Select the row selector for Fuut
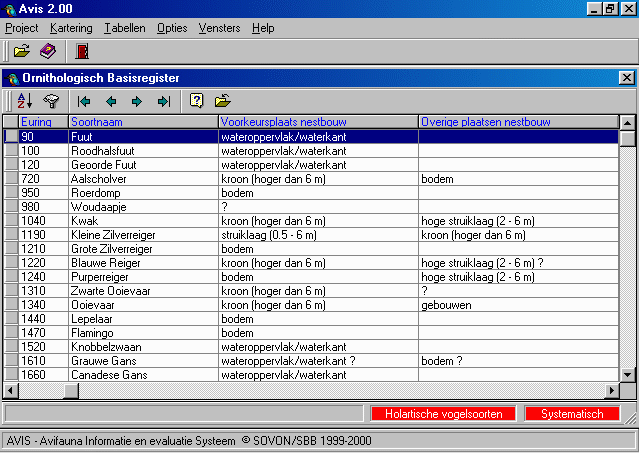This screenshot has width=639, height=453. [x=11, y=136]
